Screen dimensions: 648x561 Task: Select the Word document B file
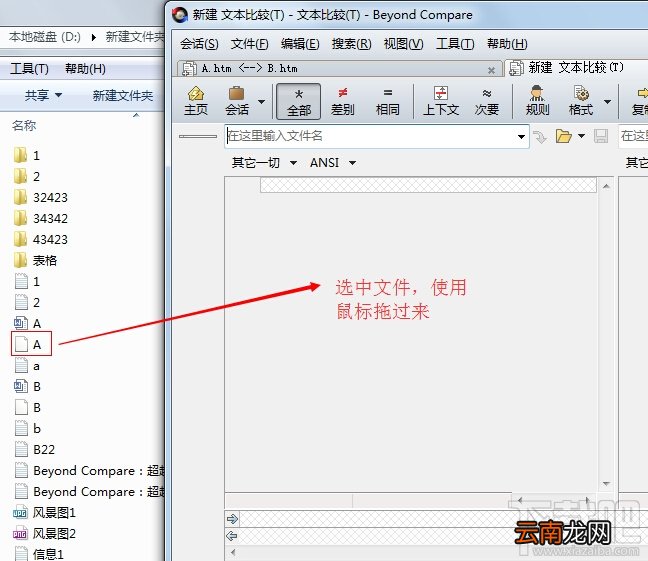[x=27, y=387]
